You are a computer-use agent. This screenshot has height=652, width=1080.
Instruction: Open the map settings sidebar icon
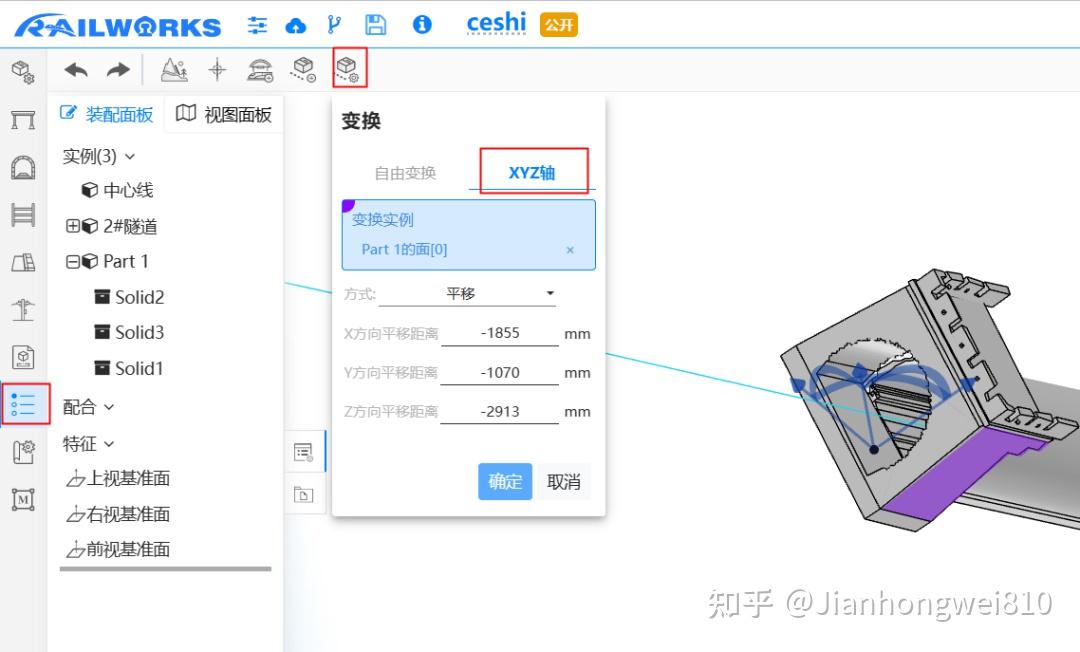pos(23,452)
